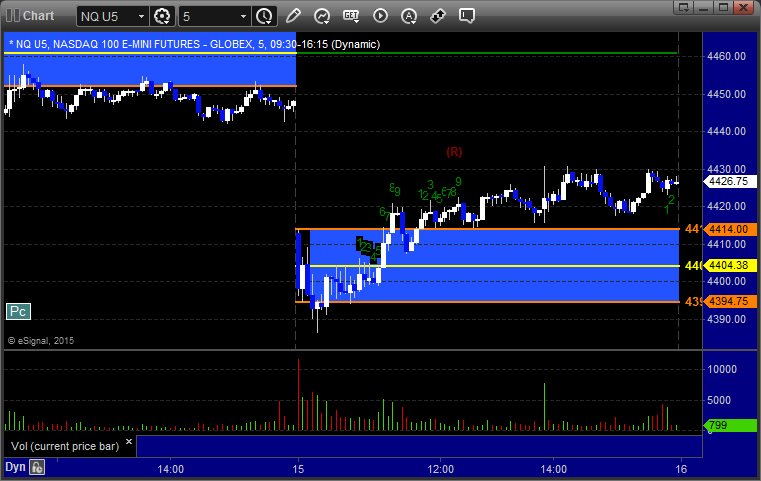Open the comment bubble icon
761x481 pixels.
point(467,16)
